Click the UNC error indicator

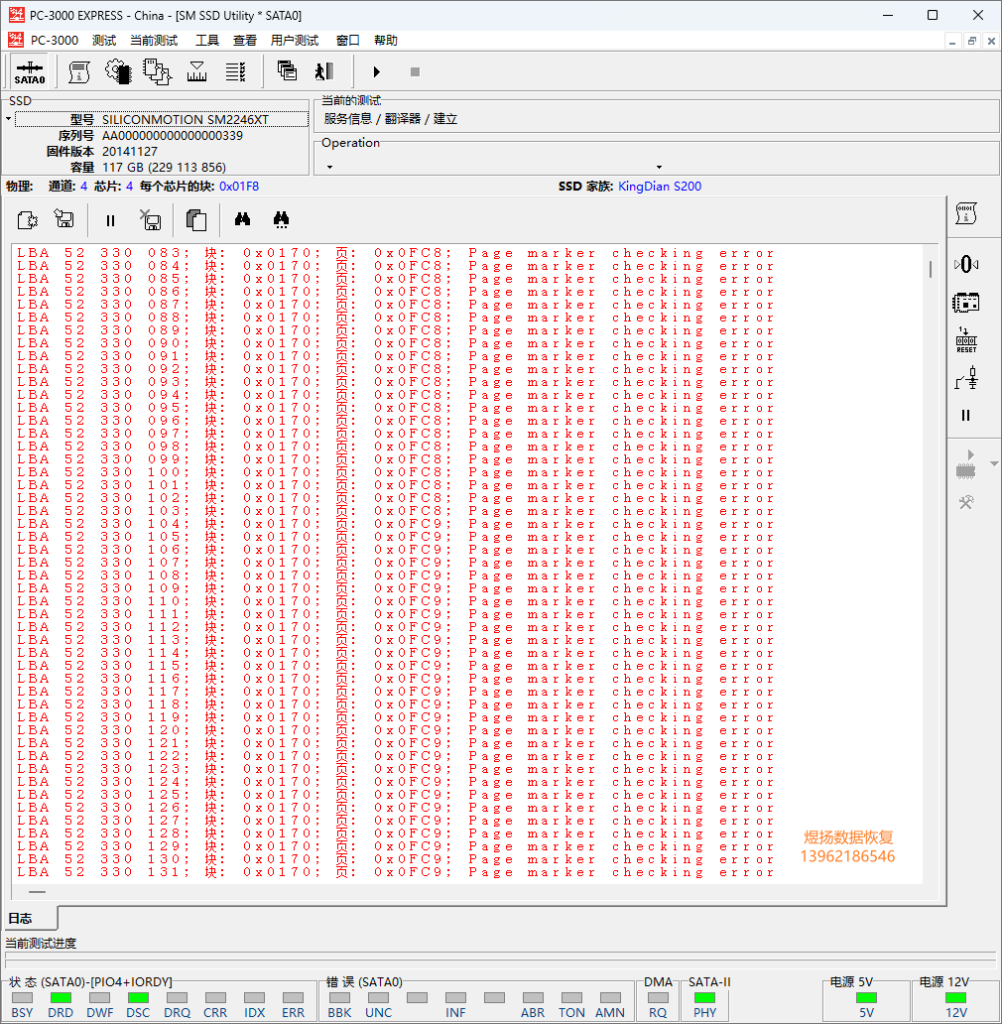pyautogui.click(x=378, y=997)
